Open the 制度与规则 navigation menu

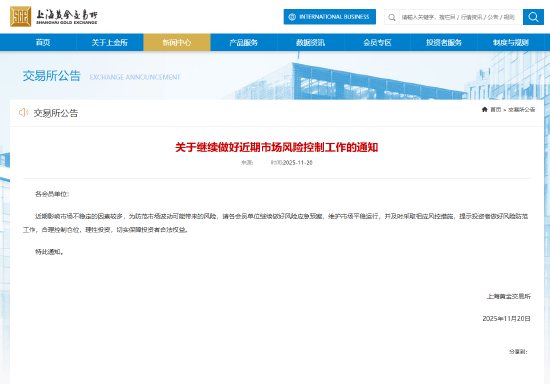[511, 42]
